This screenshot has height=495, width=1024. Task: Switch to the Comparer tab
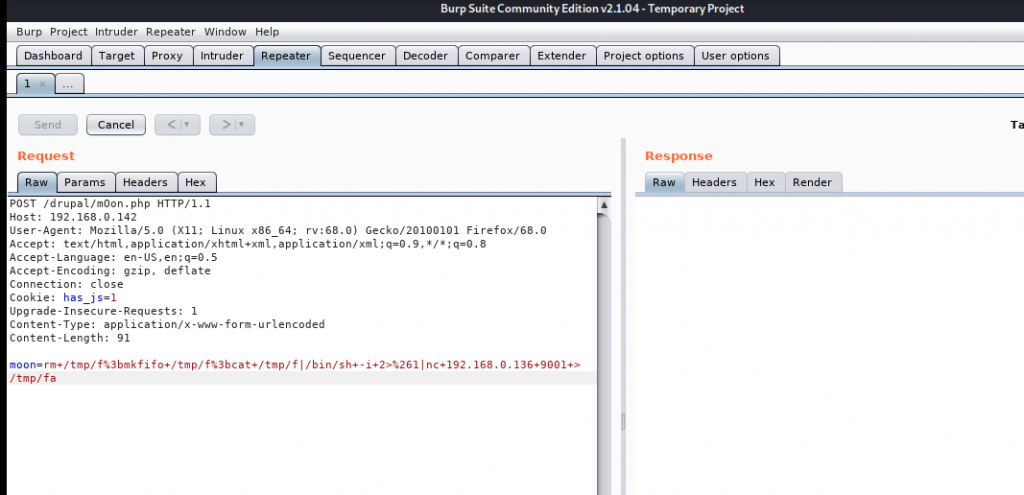coord(493,56)
